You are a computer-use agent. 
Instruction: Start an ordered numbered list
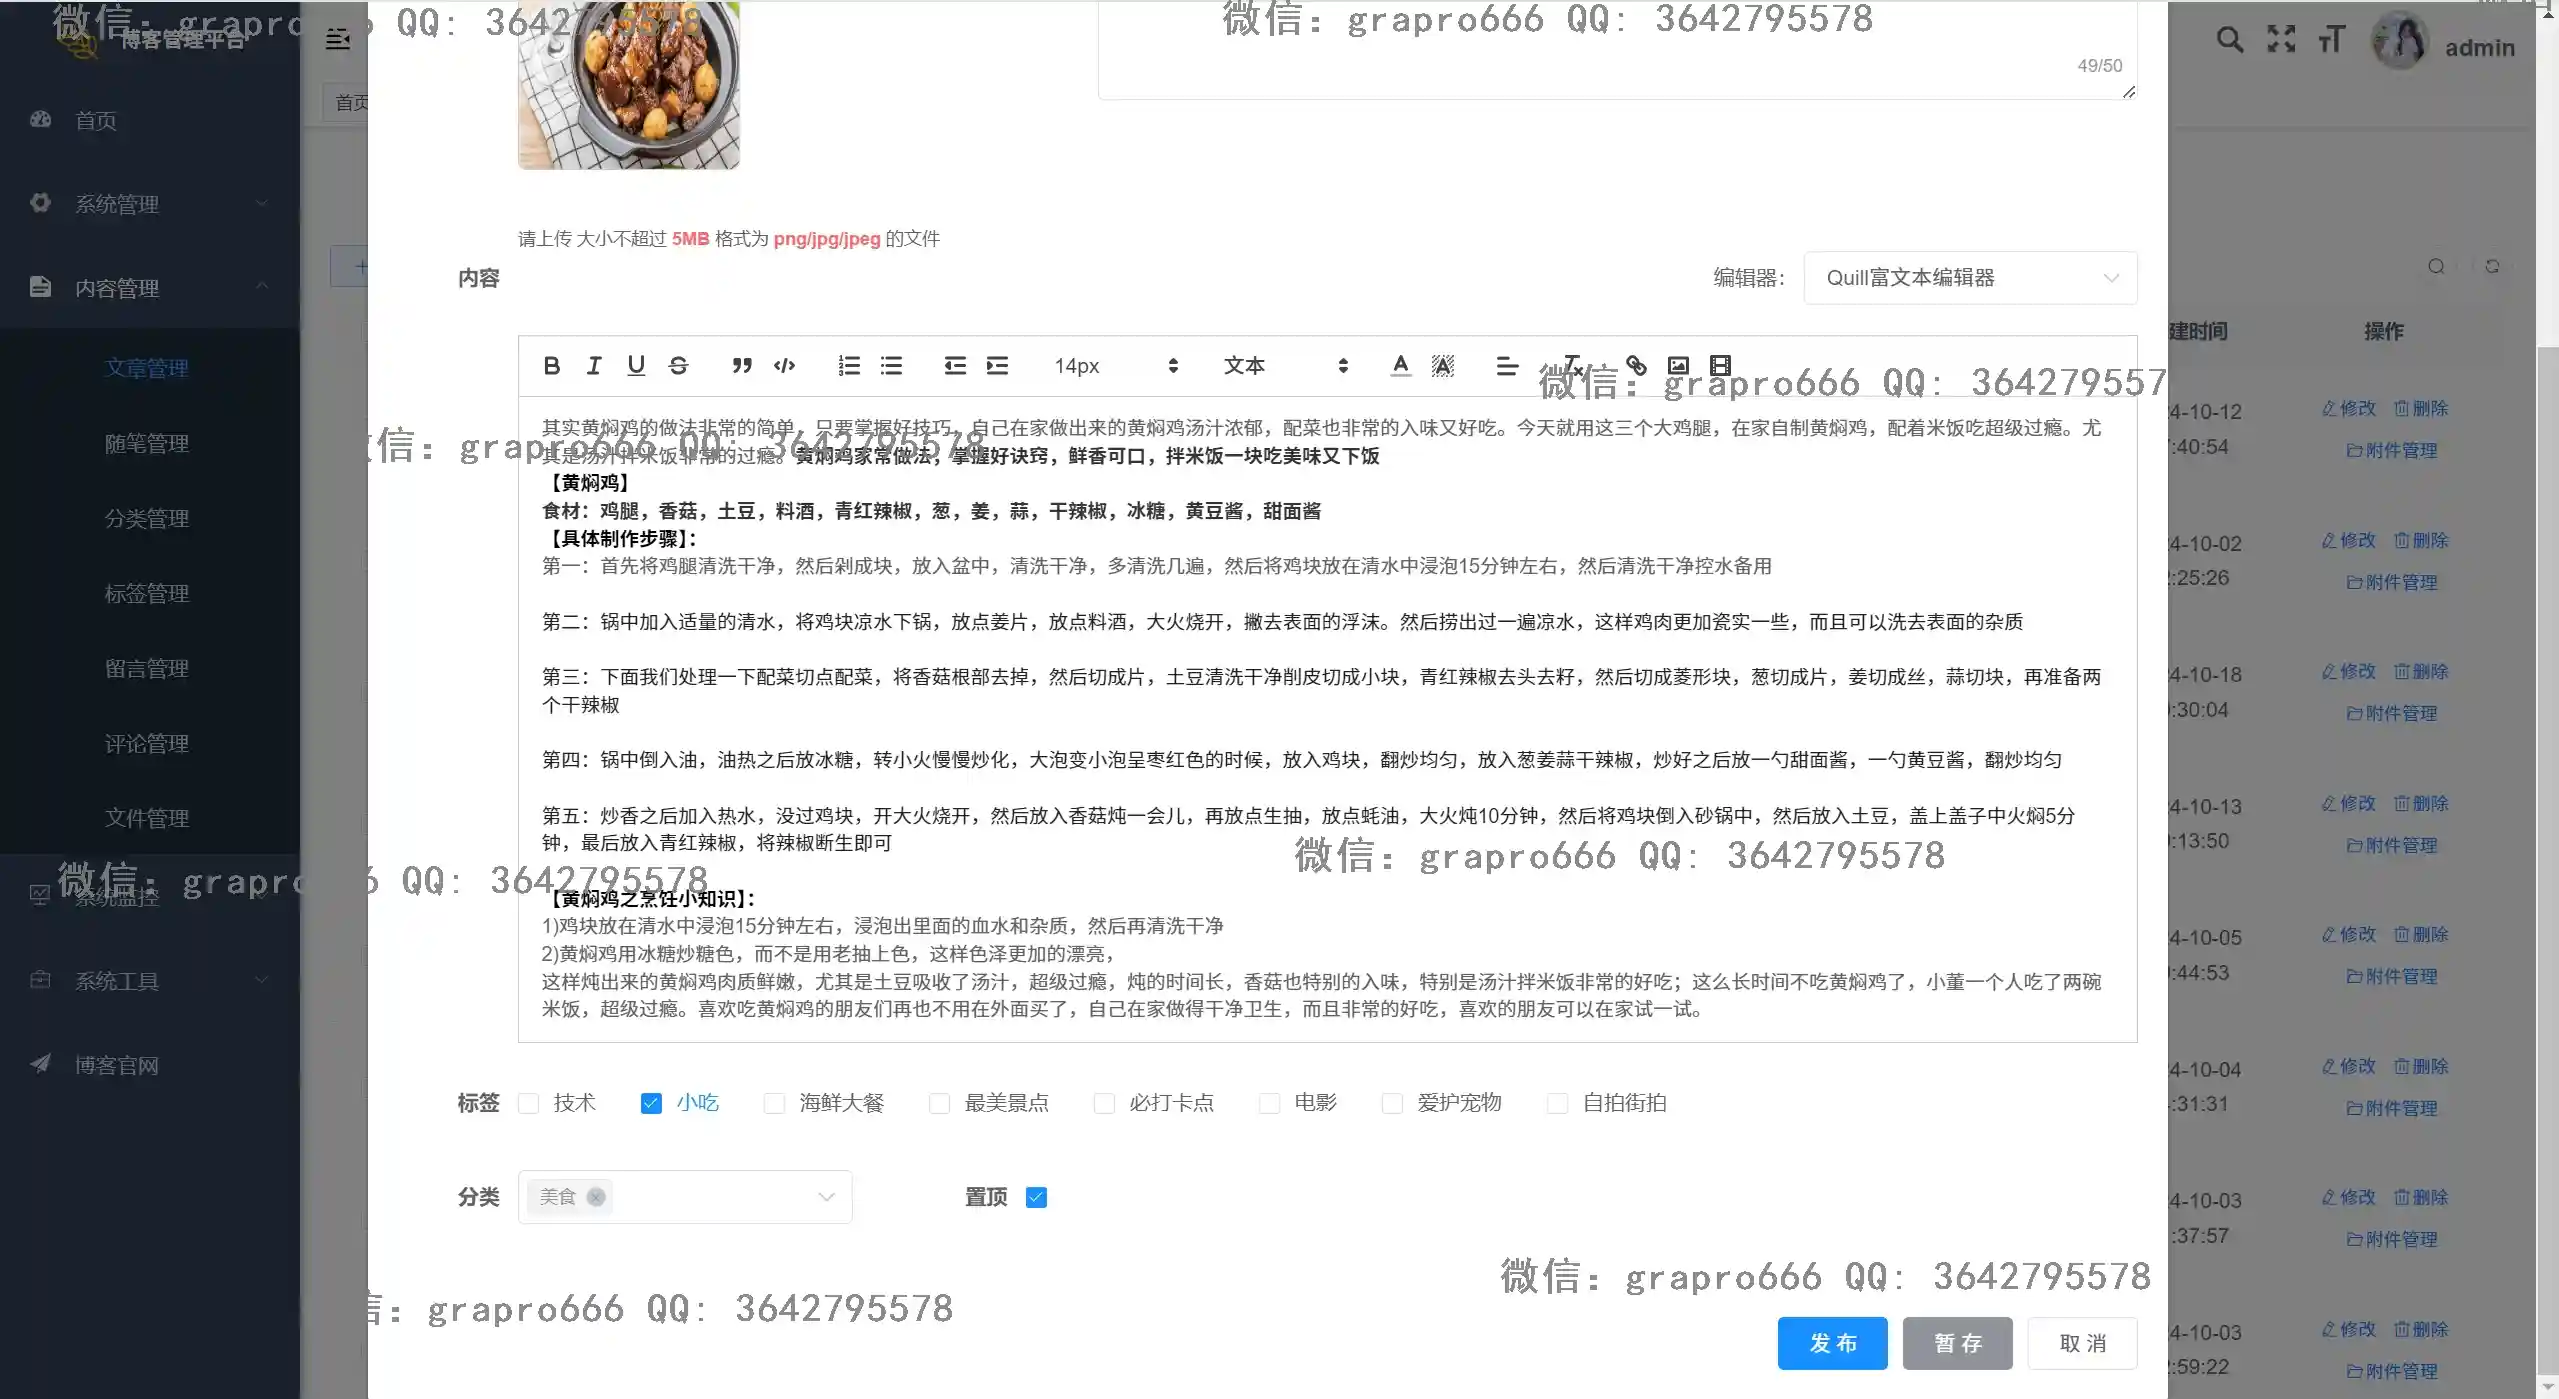point(849,366)
